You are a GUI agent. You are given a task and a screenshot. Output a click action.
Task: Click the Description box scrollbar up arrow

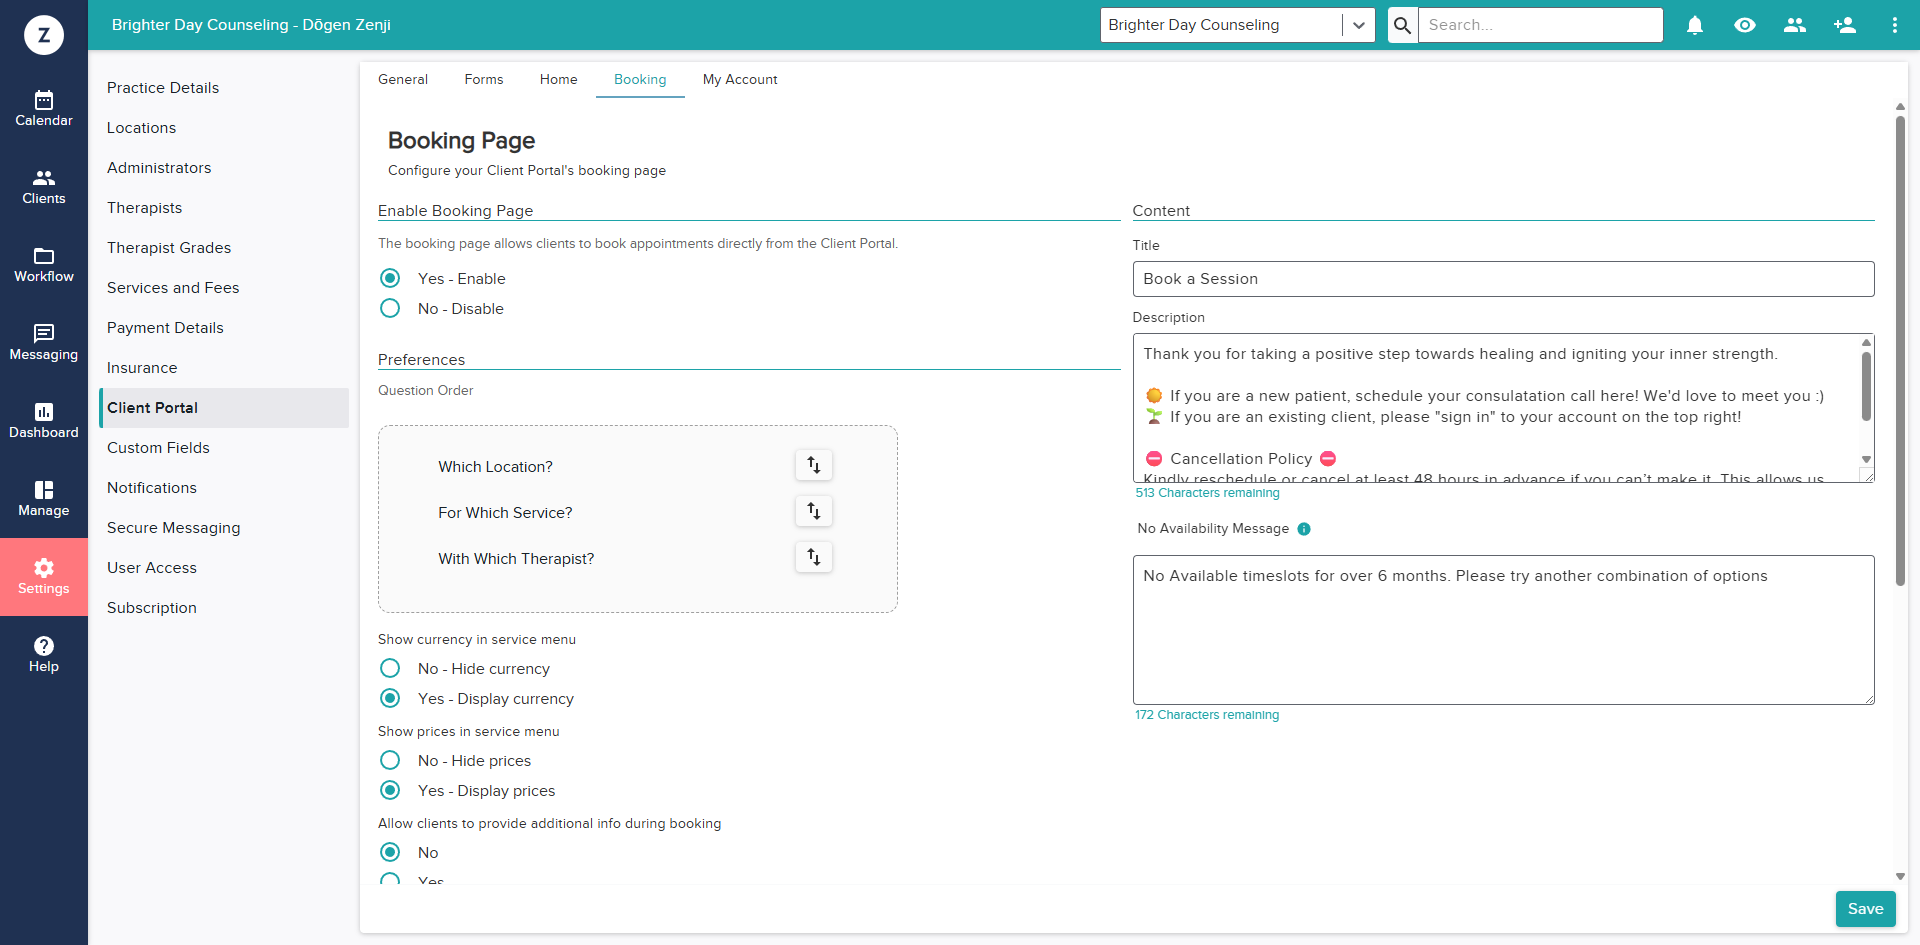tap(1866, 342)
